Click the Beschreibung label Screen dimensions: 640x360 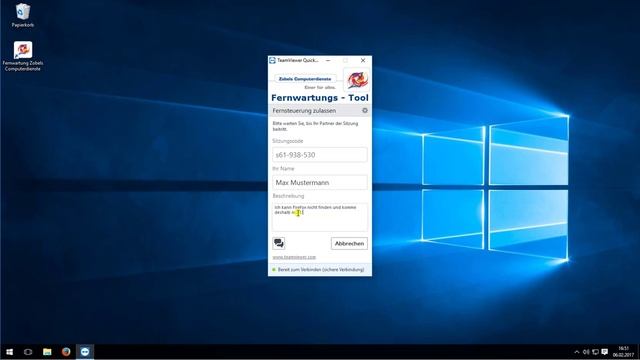288,196
